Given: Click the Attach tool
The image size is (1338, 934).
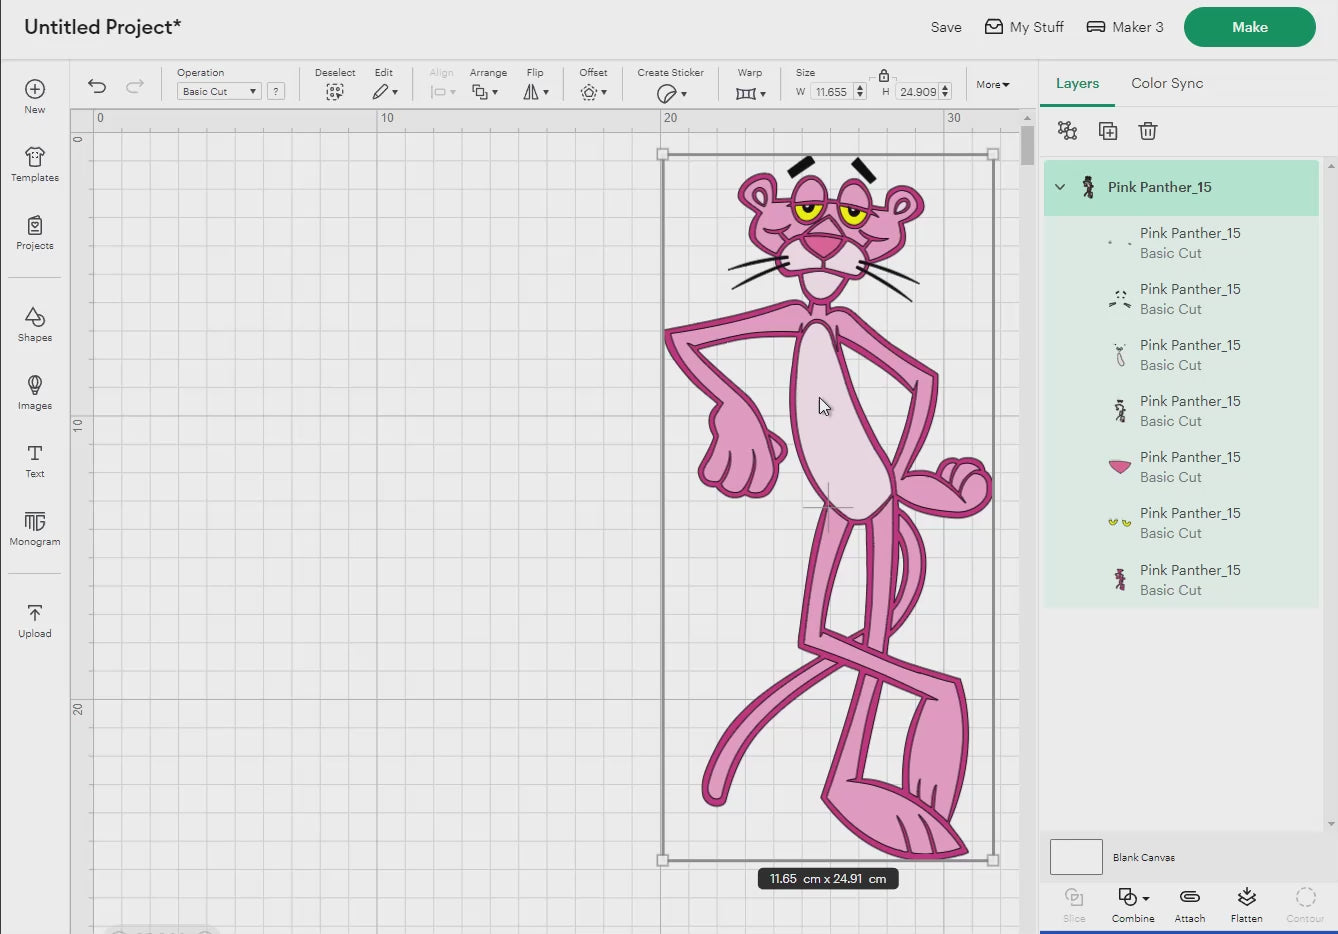Looking at the screenshot, I should click(x=1190, y=904).
